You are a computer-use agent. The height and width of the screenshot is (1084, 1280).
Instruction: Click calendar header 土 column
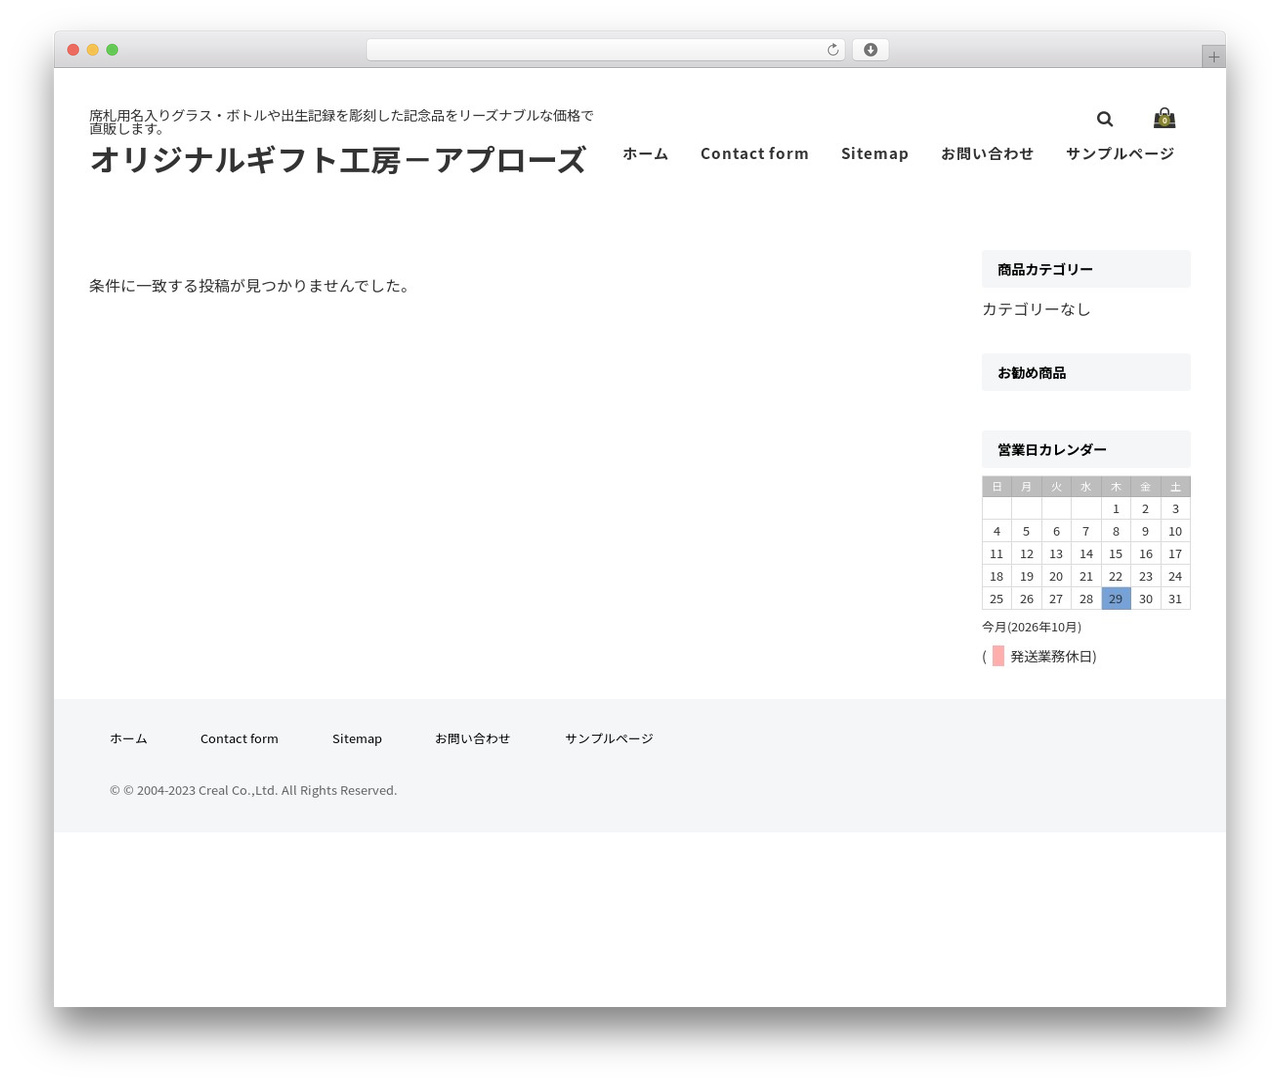1175,487
